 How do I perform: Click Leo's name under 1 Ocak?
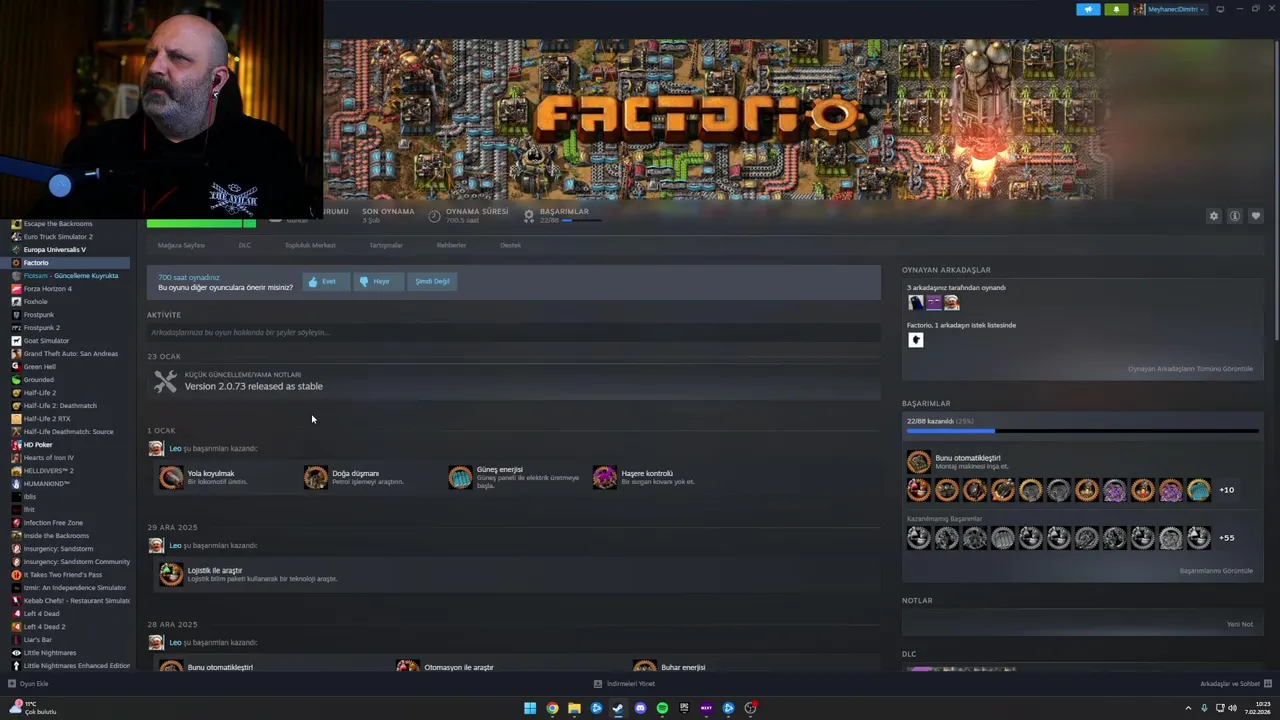click(175, 449)
